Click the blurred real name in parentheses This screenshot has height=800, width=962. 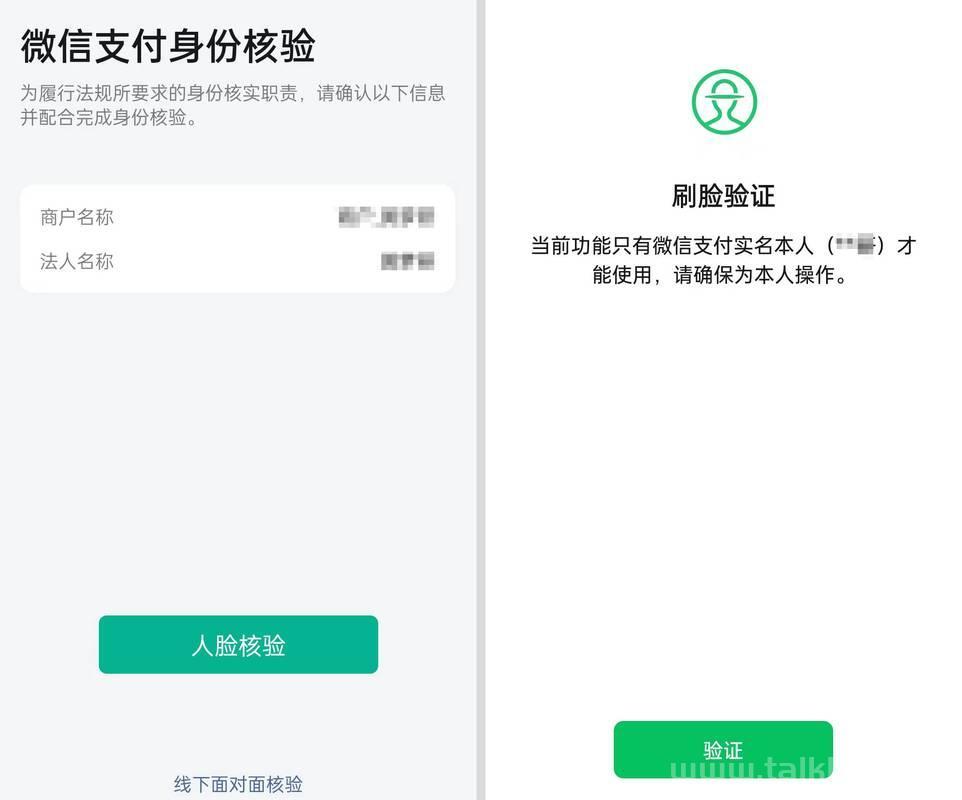point(855,245)
